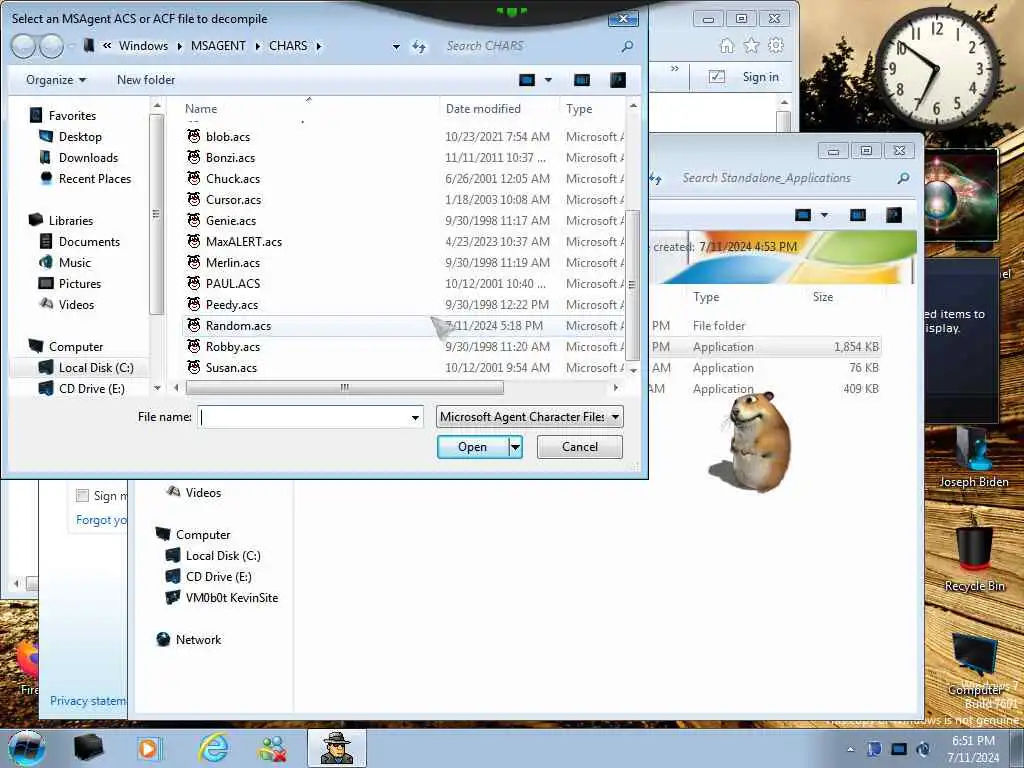
Task: Click the Open button
Action: (472, 447)
